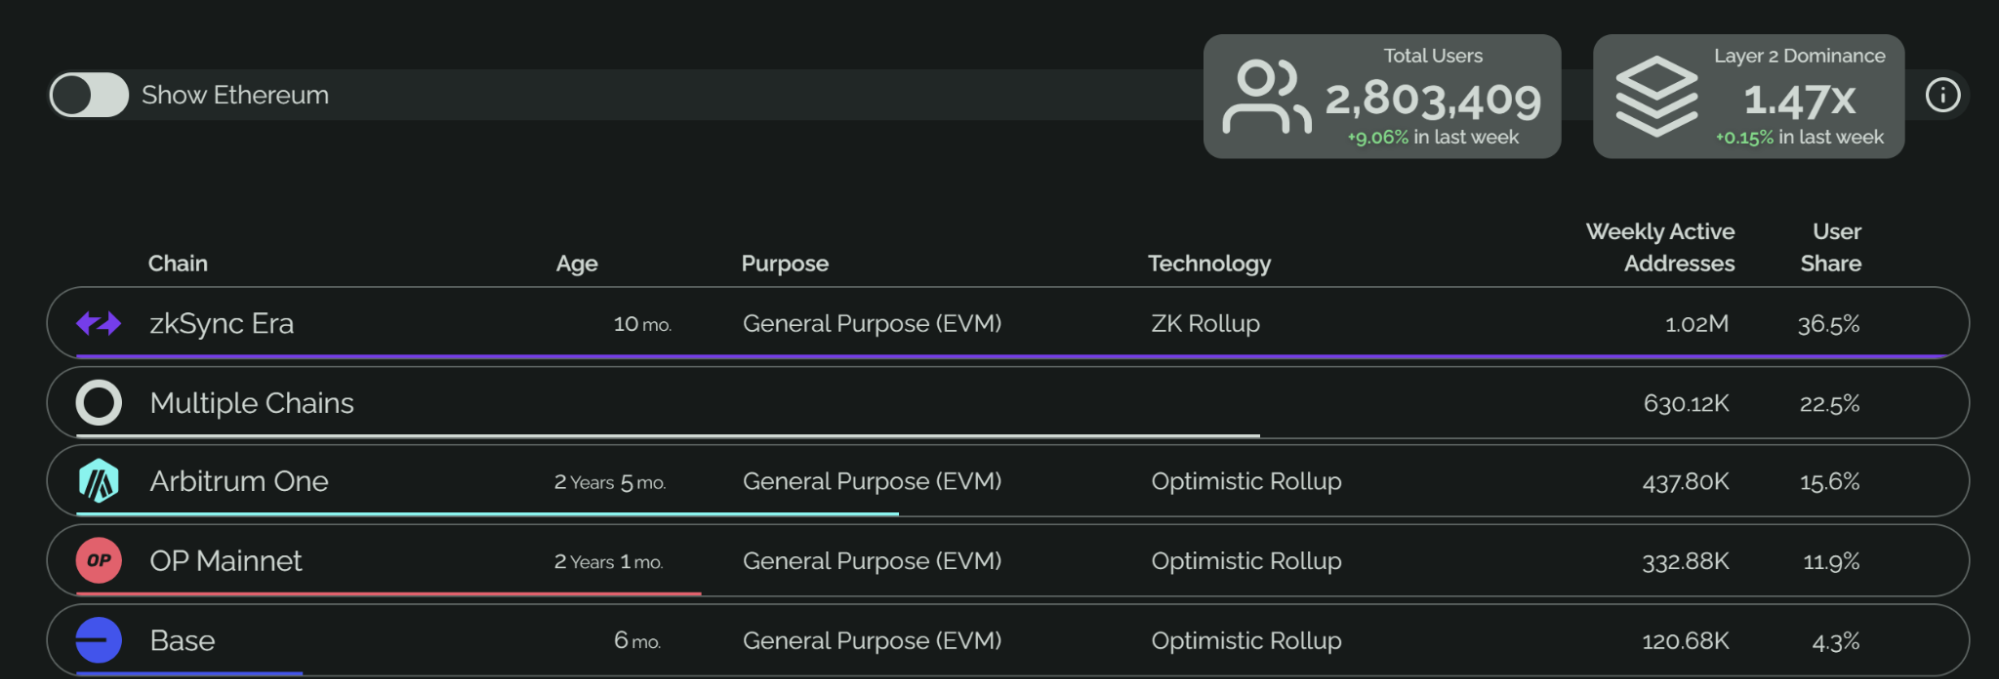Click the zkSync Era chain logo

coord(98,323)
